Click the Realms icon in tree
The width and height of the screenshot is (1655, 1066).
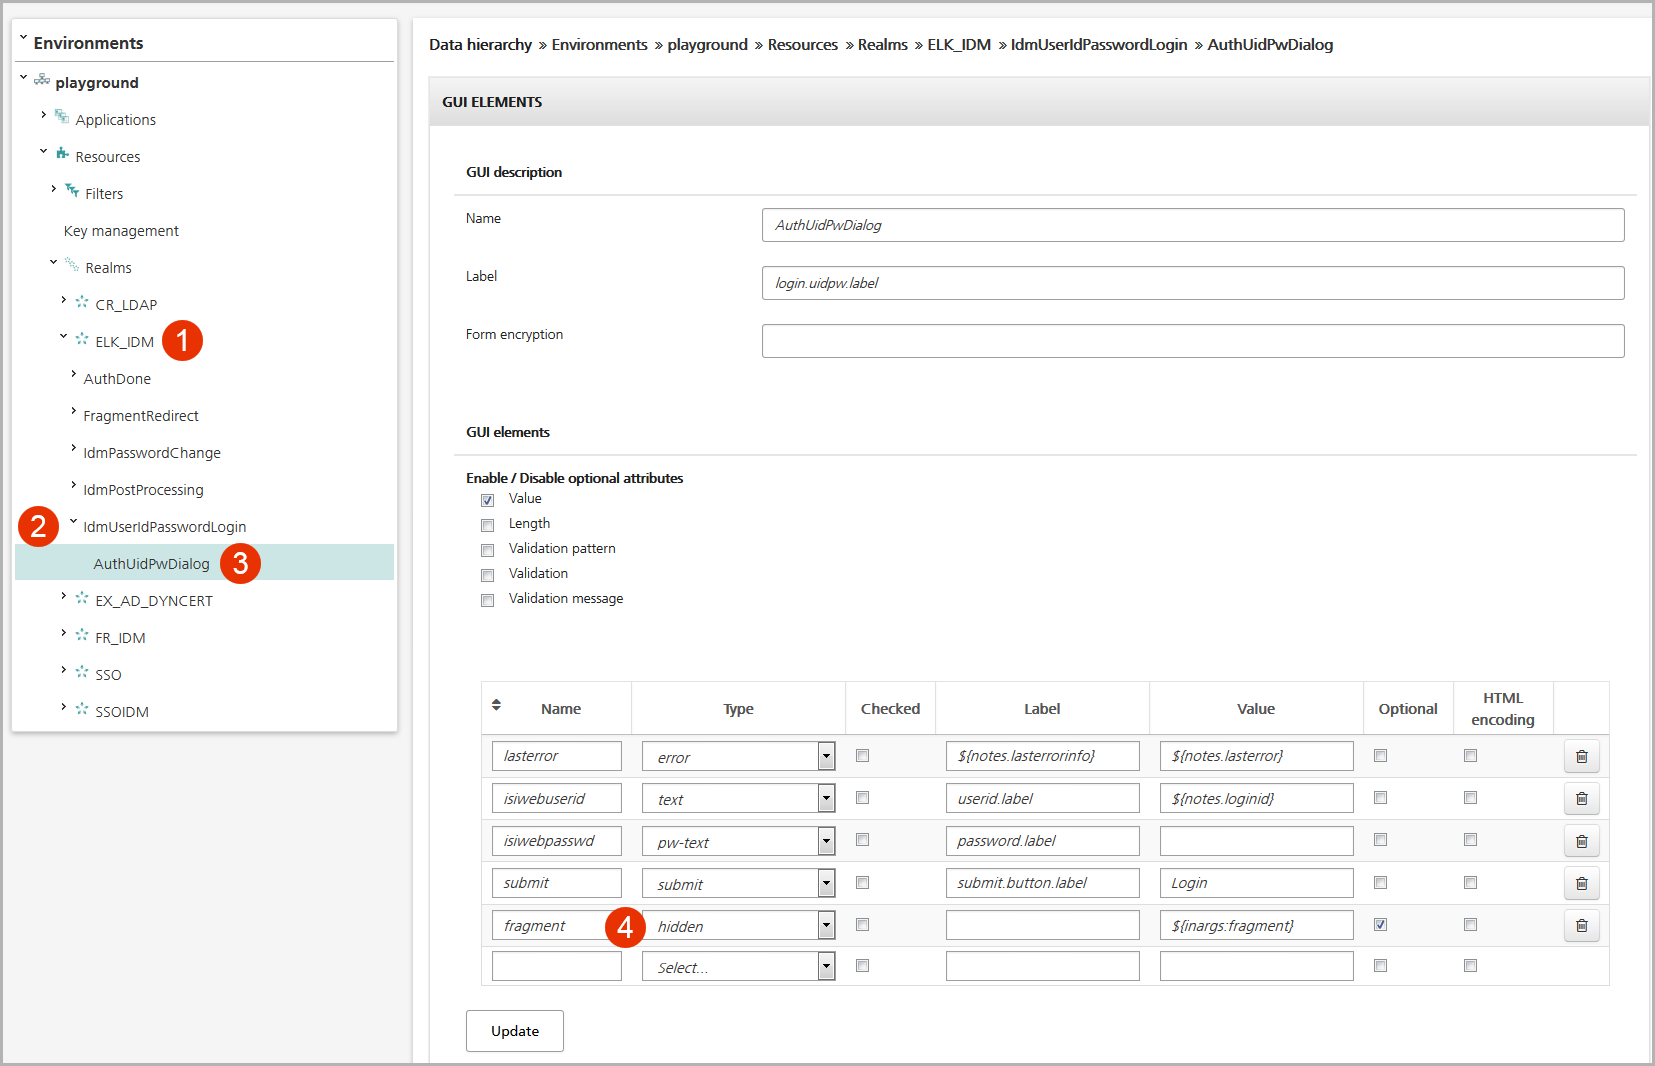click(x=72, y=265)
